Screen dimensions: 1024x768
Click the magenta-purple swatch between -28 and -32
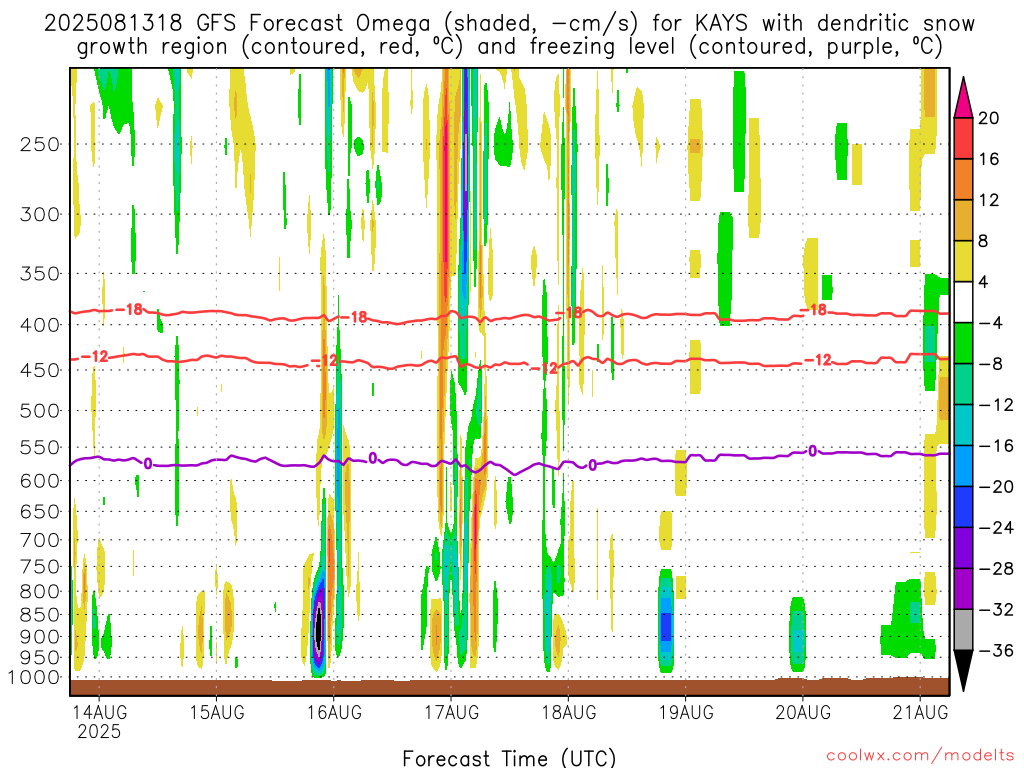coord(963,589)
